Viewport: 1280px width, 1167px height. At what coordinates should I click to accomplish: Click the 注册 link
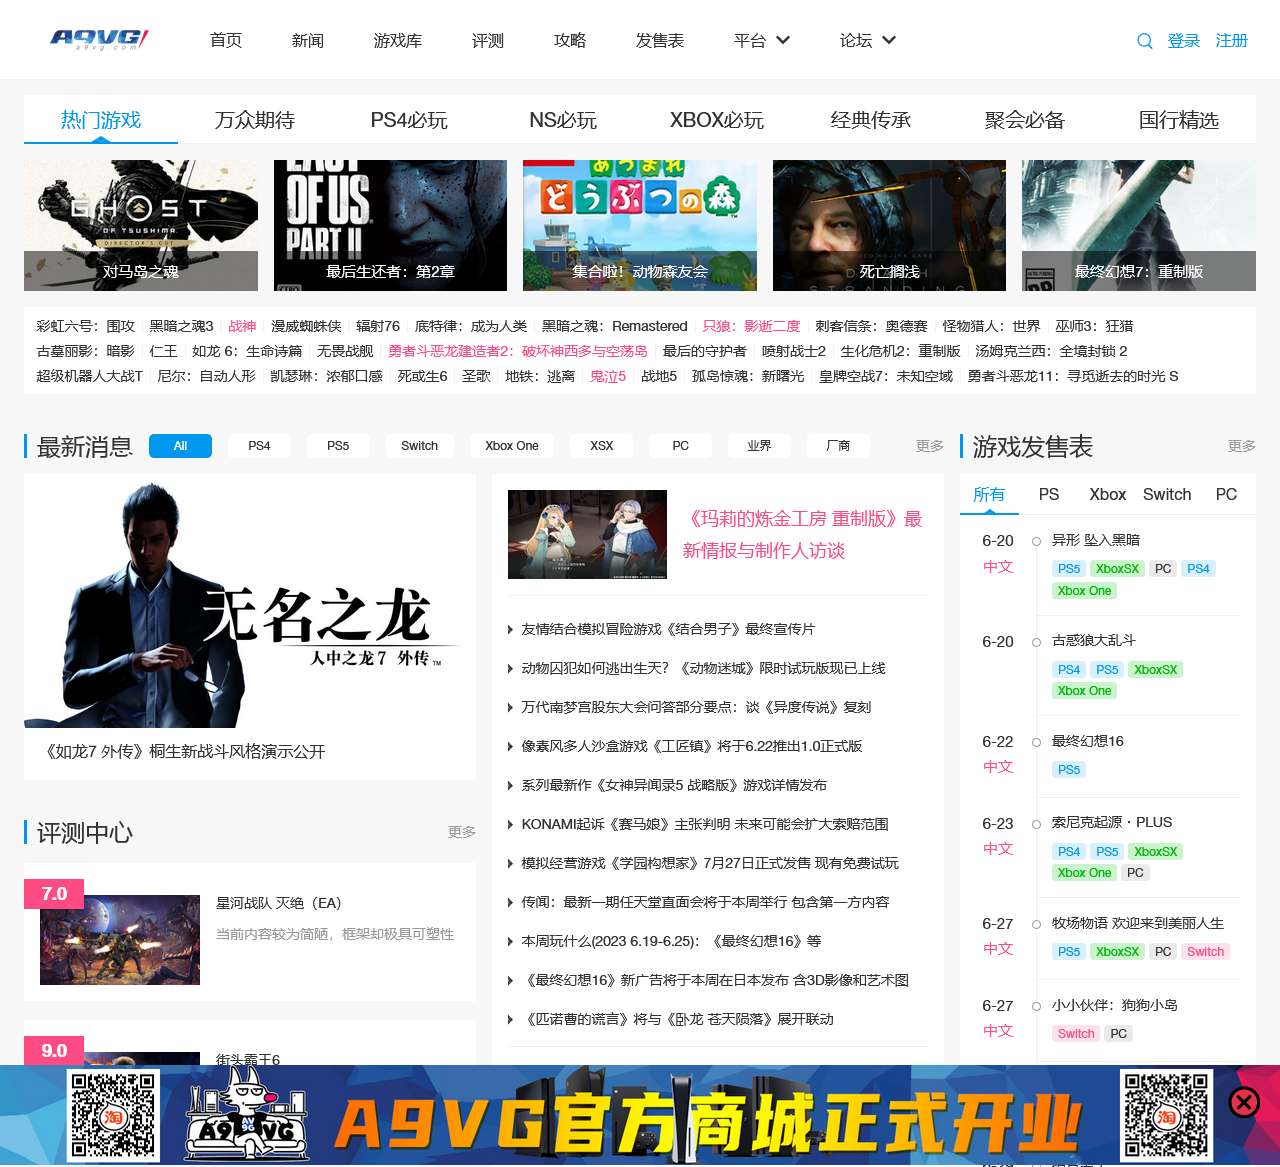pos(1232,41)
